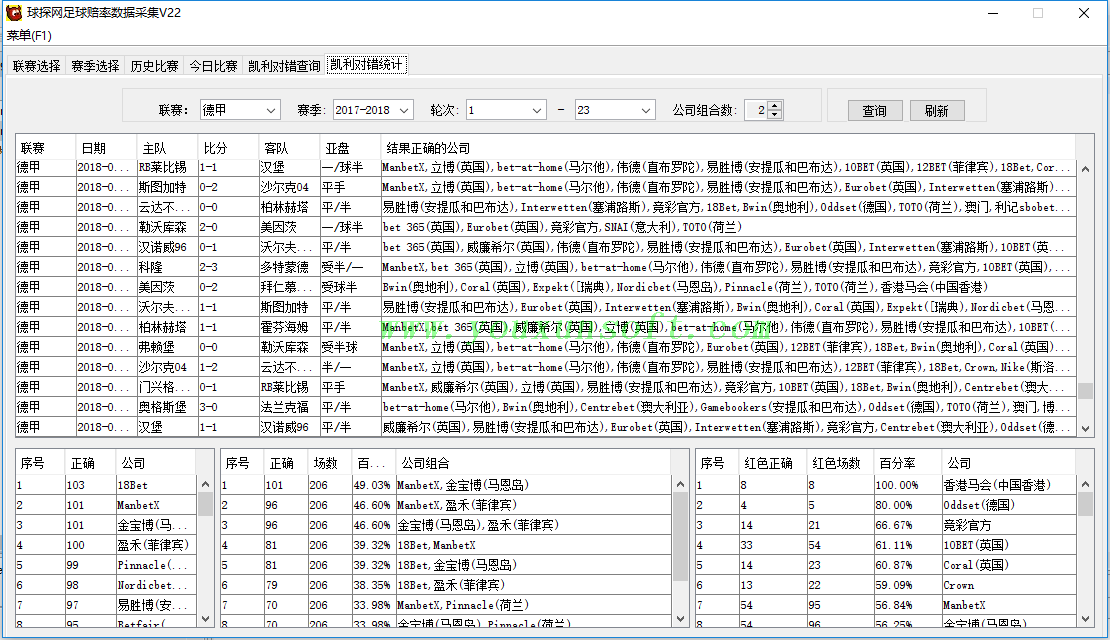The height and width of the screenshot is (640, 1110).
Task: Select the match with away team 霍芬海姆
Action: (x=546, y=327)
